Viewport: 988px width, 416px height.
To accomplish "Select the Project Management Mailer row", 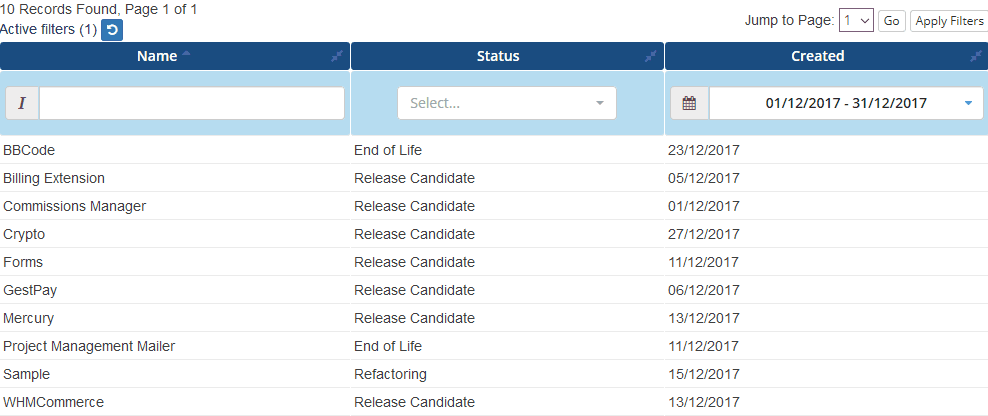I will [494, 346].
